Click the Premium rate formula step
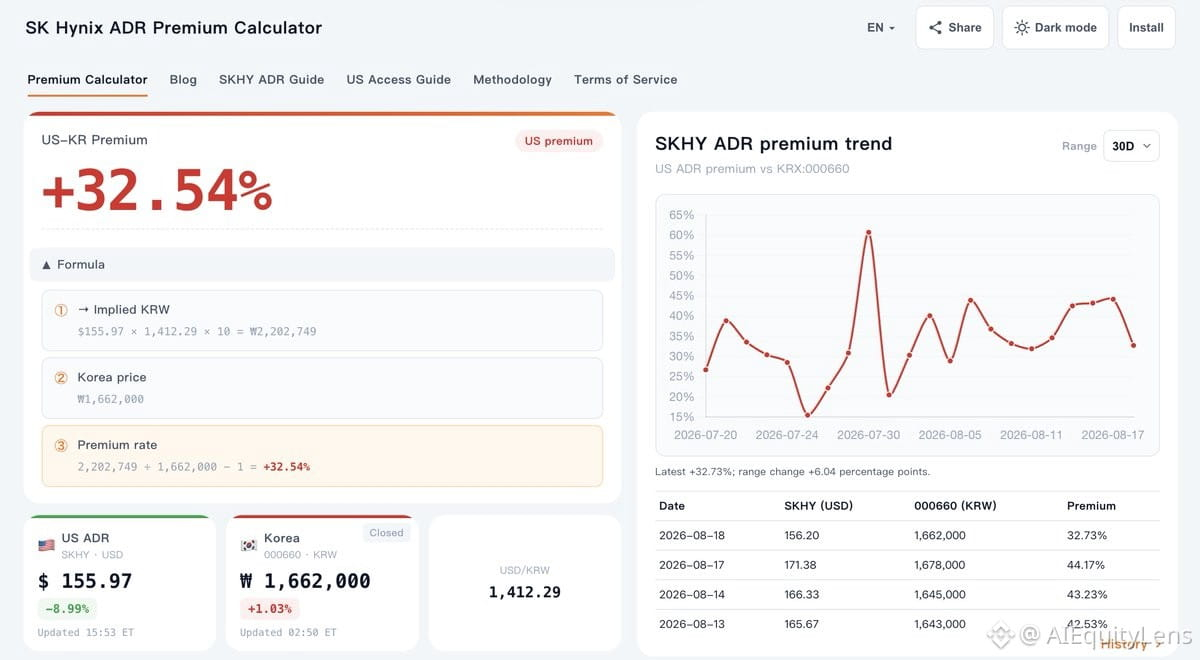Viewport: 1200px width, 660px height. 322,456
